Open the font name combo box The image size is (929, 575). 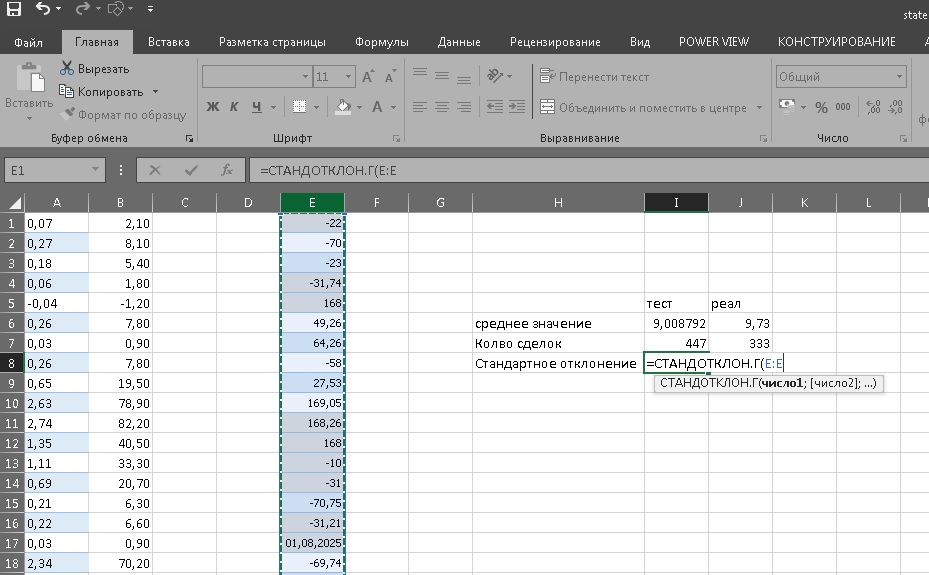(256, 76)
